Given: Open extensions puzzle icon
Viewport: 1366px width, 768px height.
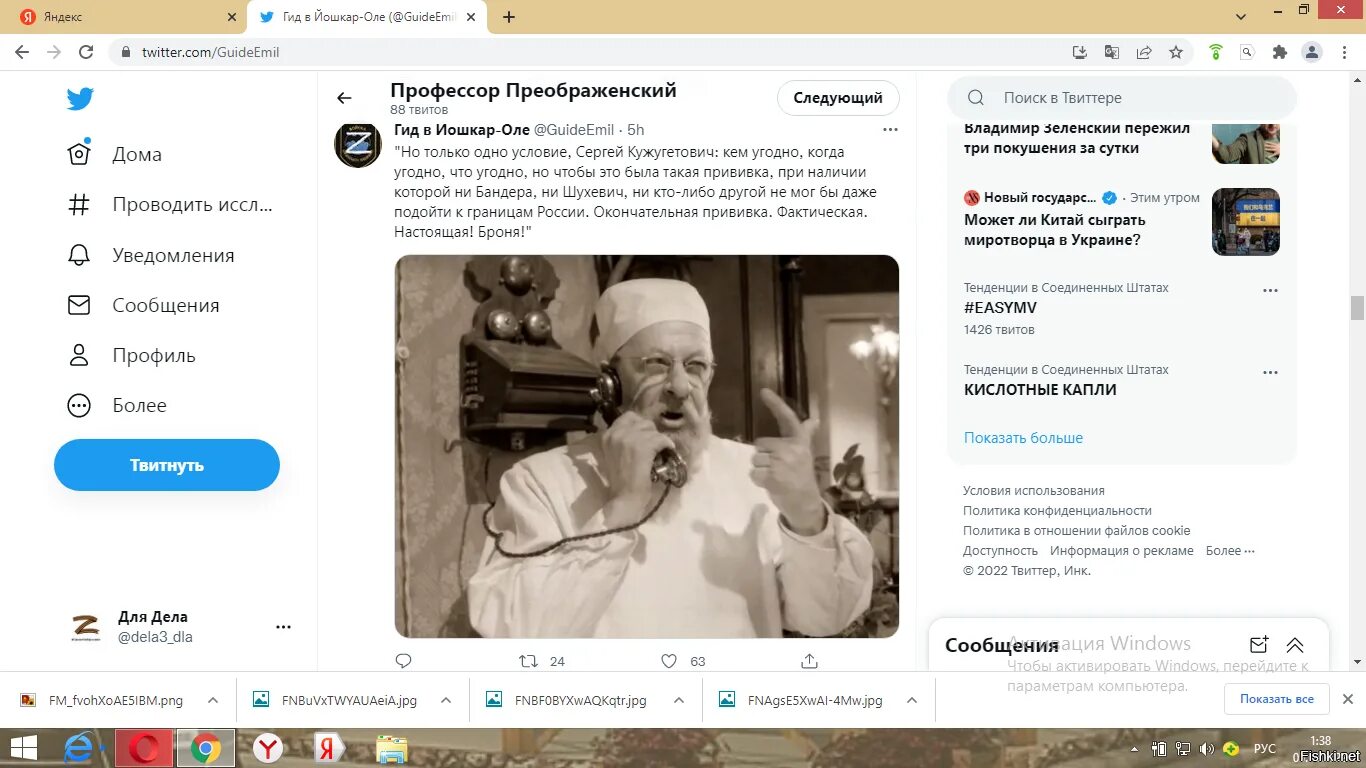Looking at the screenshot, I should tap(1280, 52).
